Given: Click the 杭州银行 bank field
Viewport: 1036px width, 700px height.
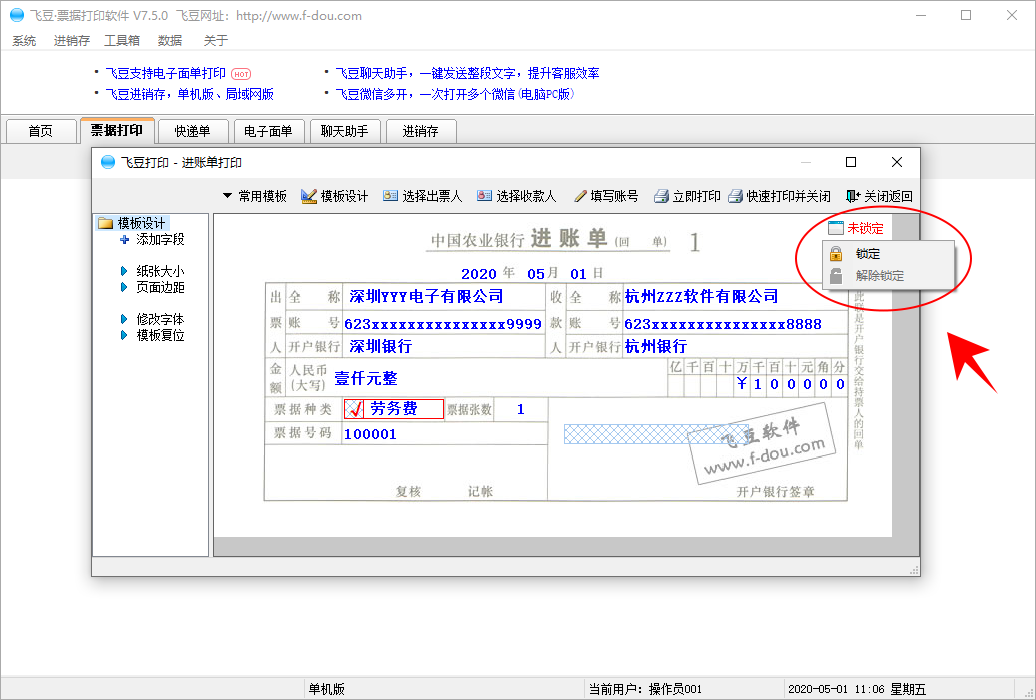Looking at the screenshot, I should 656,346.
